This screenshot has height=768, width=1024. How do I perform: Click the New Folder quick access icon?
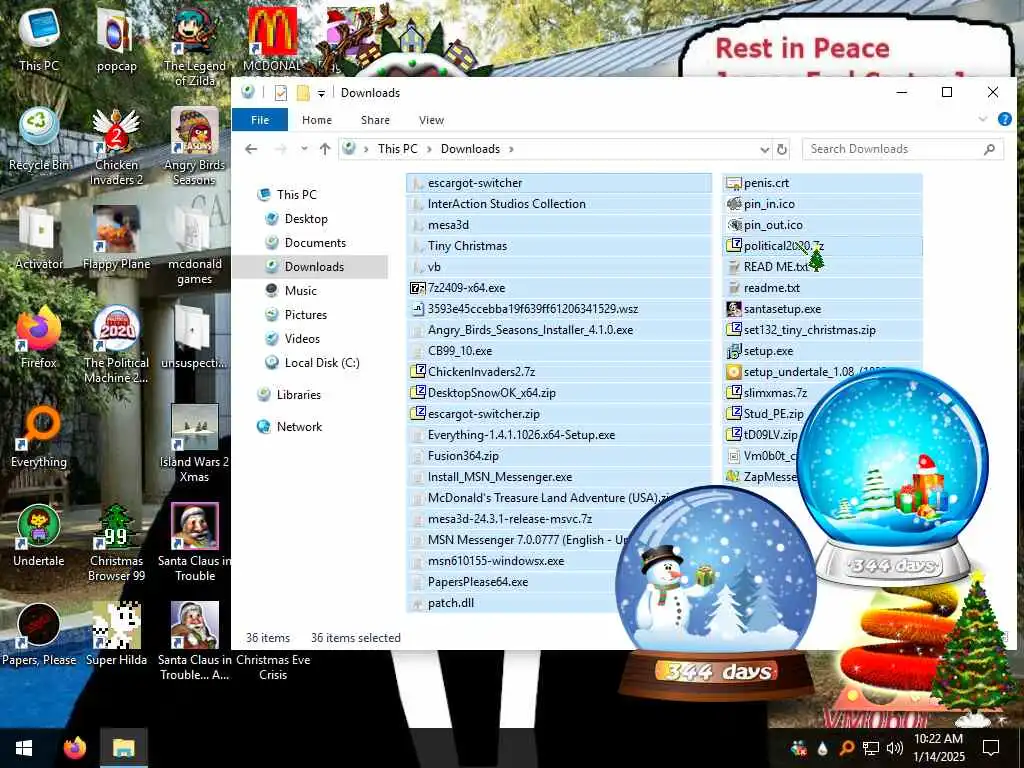coord(302,93)
